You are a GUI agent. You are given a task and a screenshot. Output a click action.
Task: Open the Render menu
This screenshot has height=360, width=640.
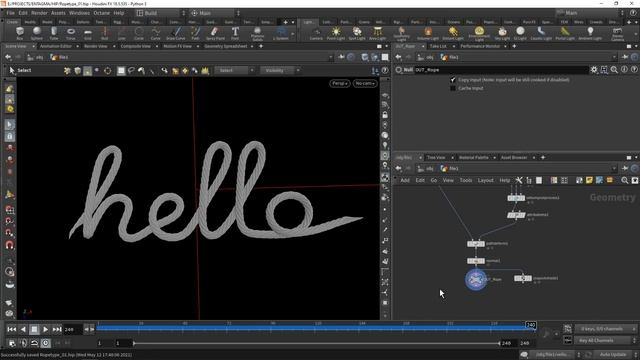[x=39, y=13]
